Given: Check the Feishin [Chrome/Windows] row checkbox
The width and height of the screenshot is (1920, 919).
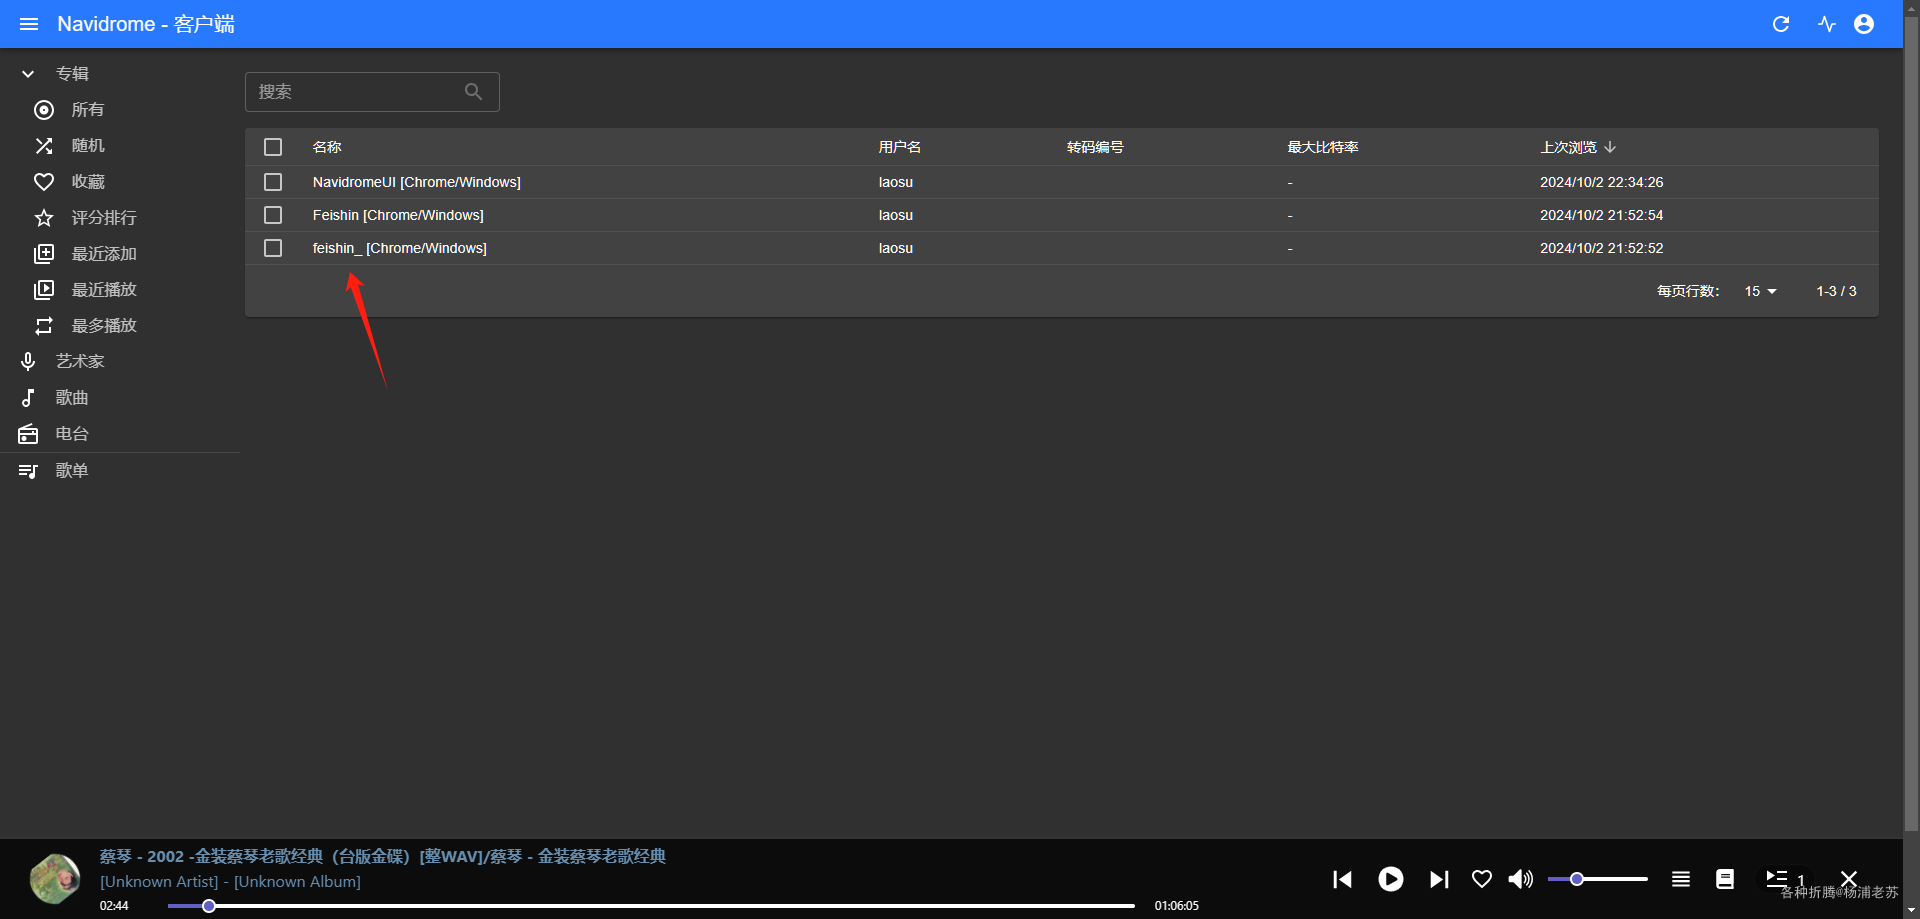Looking at the screenshot, I should [273, 215].
